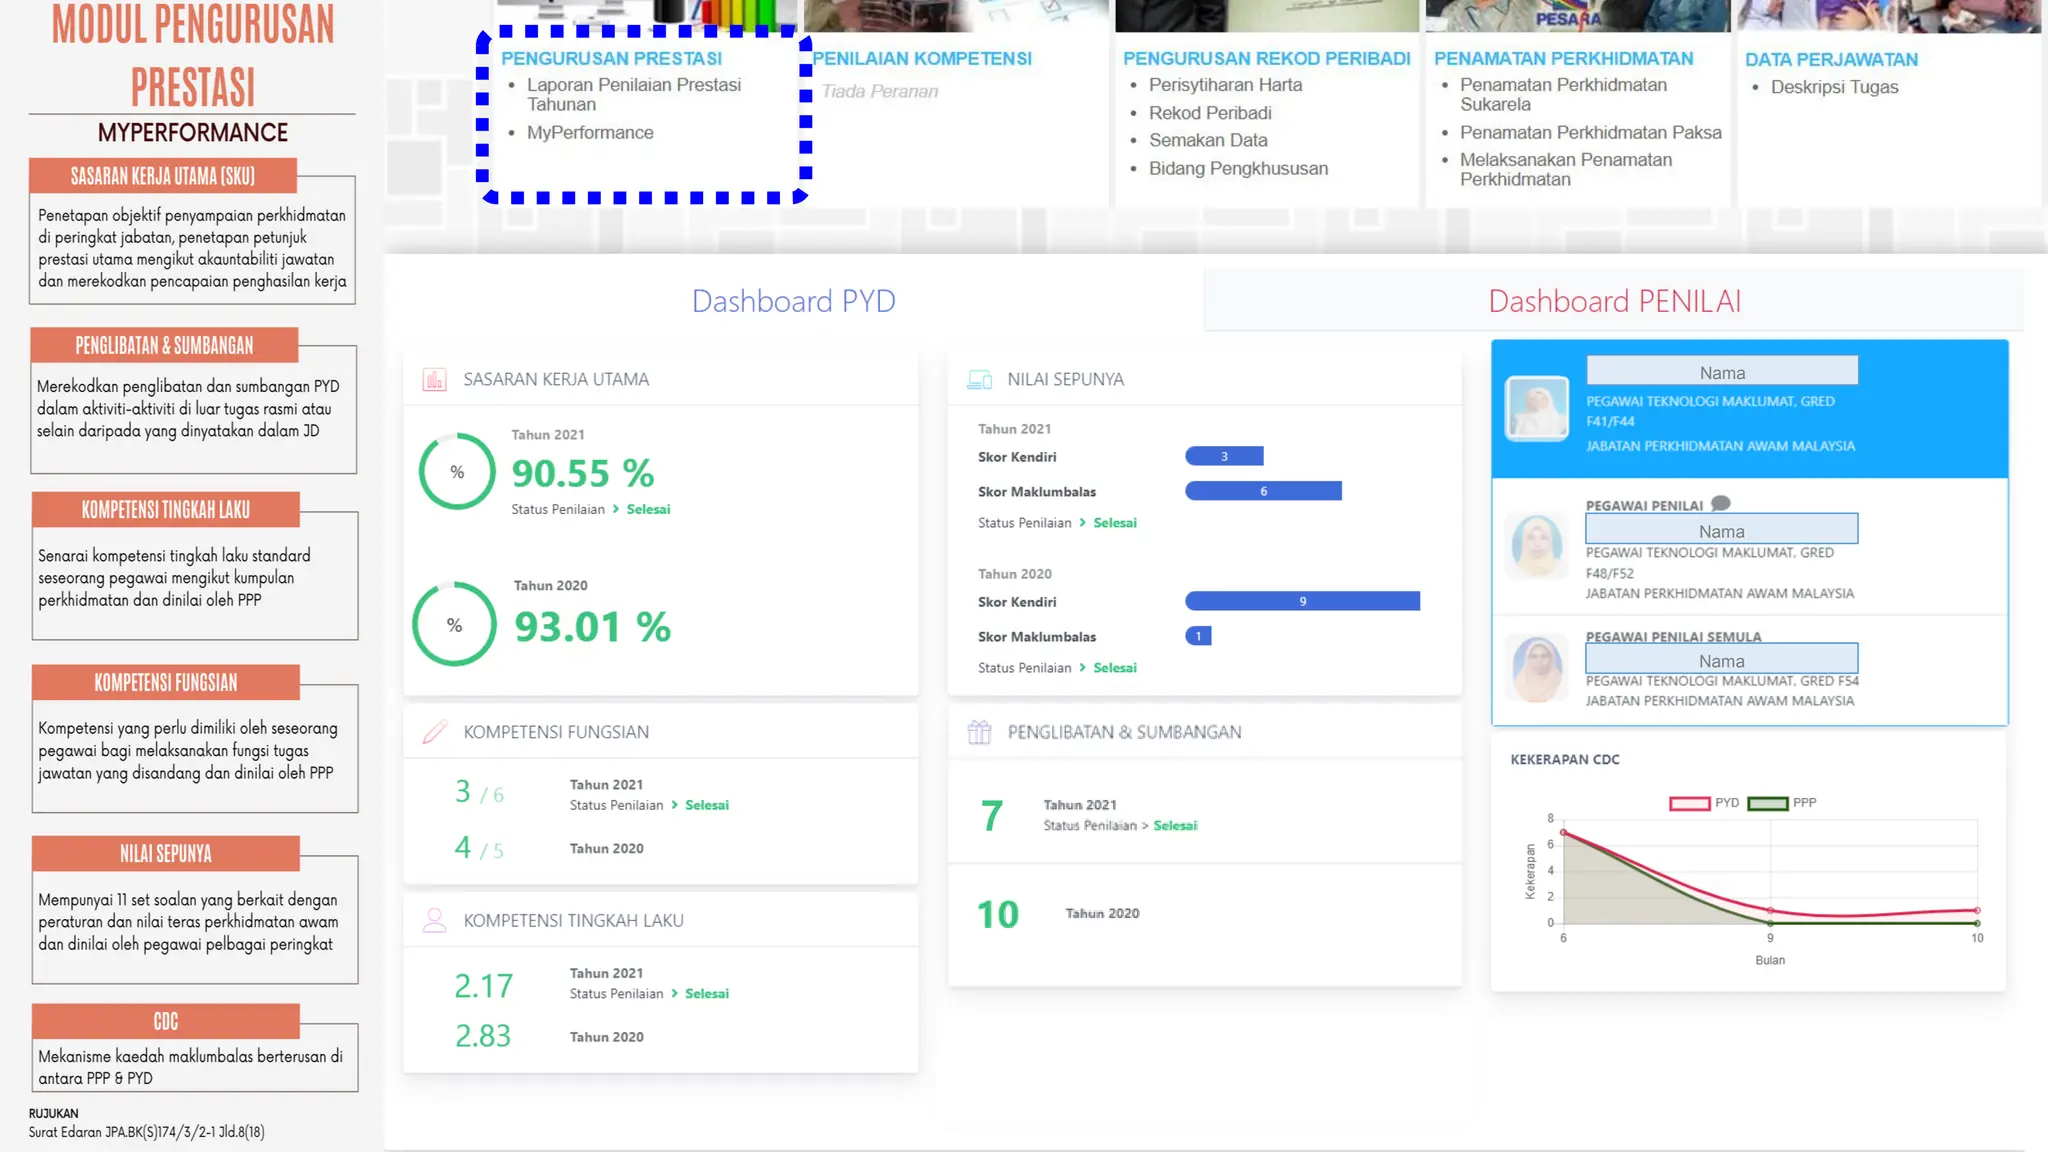Click the Skor Kendiri 2020 blue bar

1302,601
